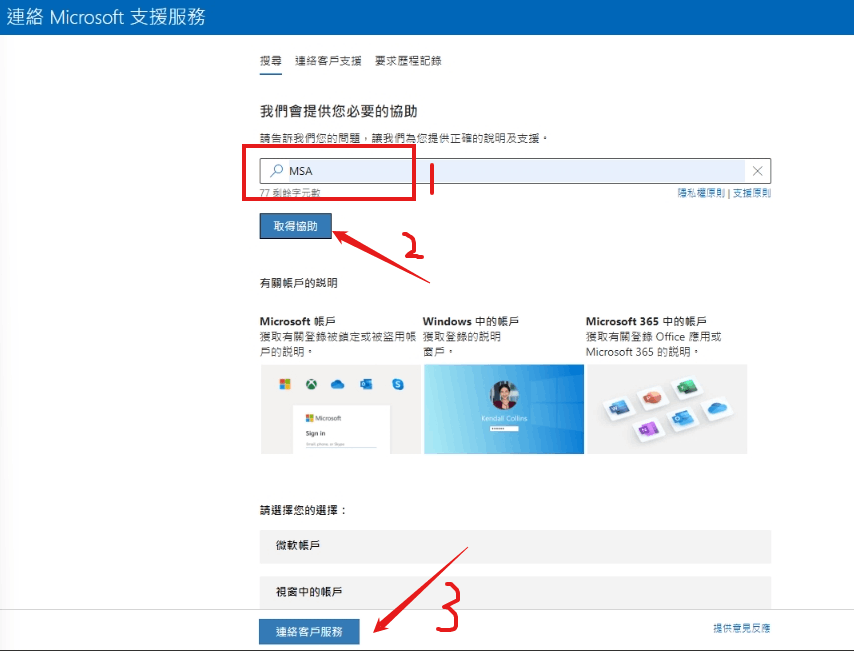The width and height of the screenshot is (854, 651).
Task: Open Microsoft 365 中的帳戶 help heading
Action: pos(646,321)
